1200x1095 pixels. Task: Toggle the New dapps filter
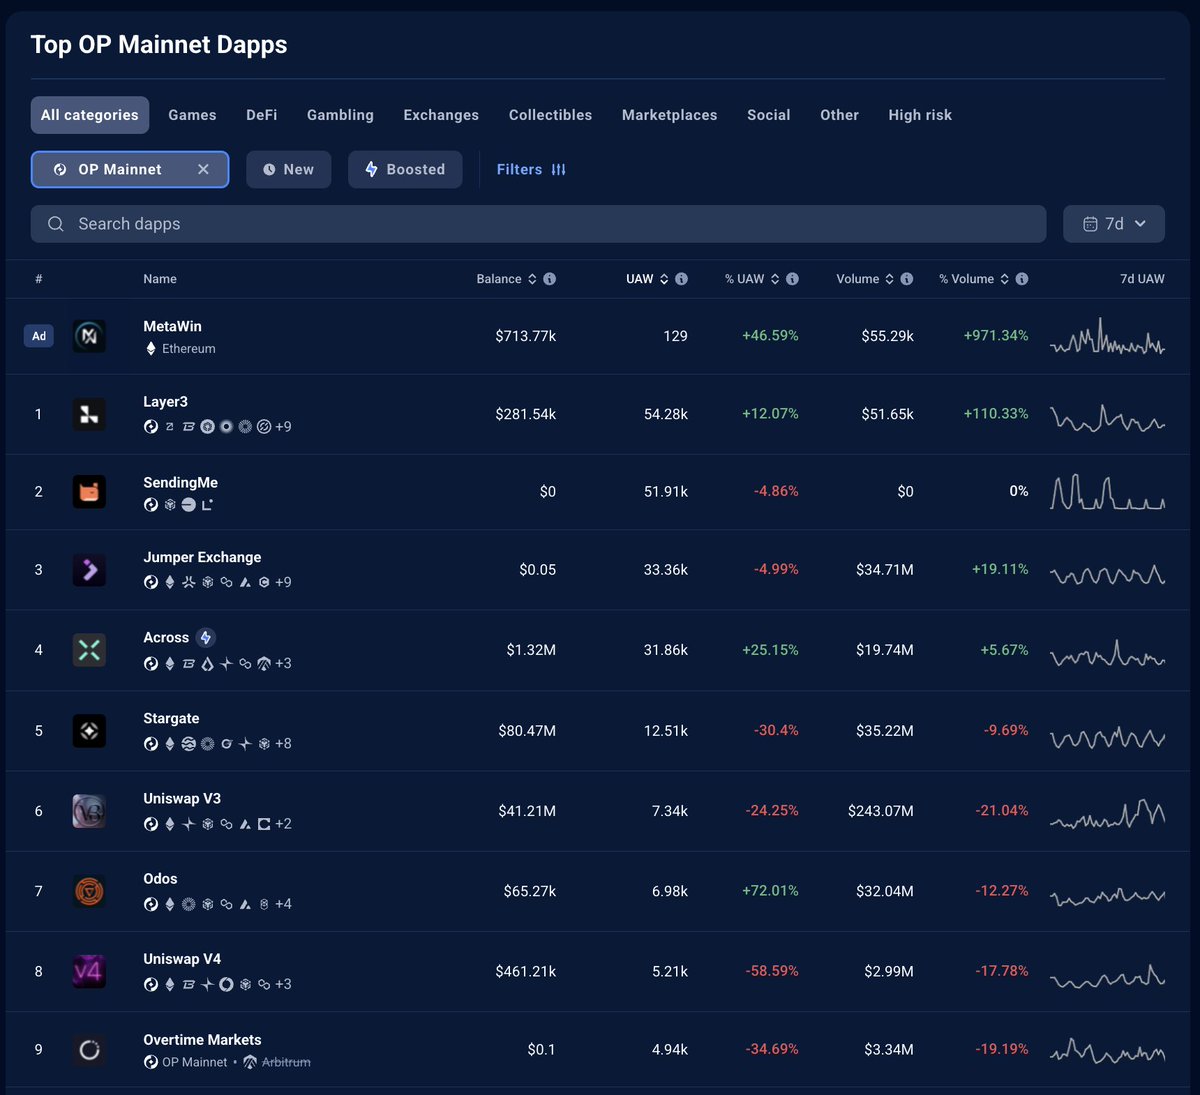[288, 170]
